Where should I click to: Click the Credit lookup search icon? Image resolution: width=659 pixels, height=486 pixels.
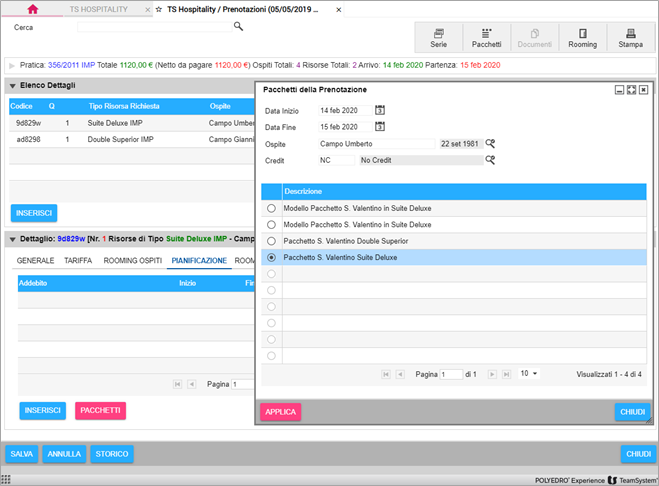tap(490, 160)
